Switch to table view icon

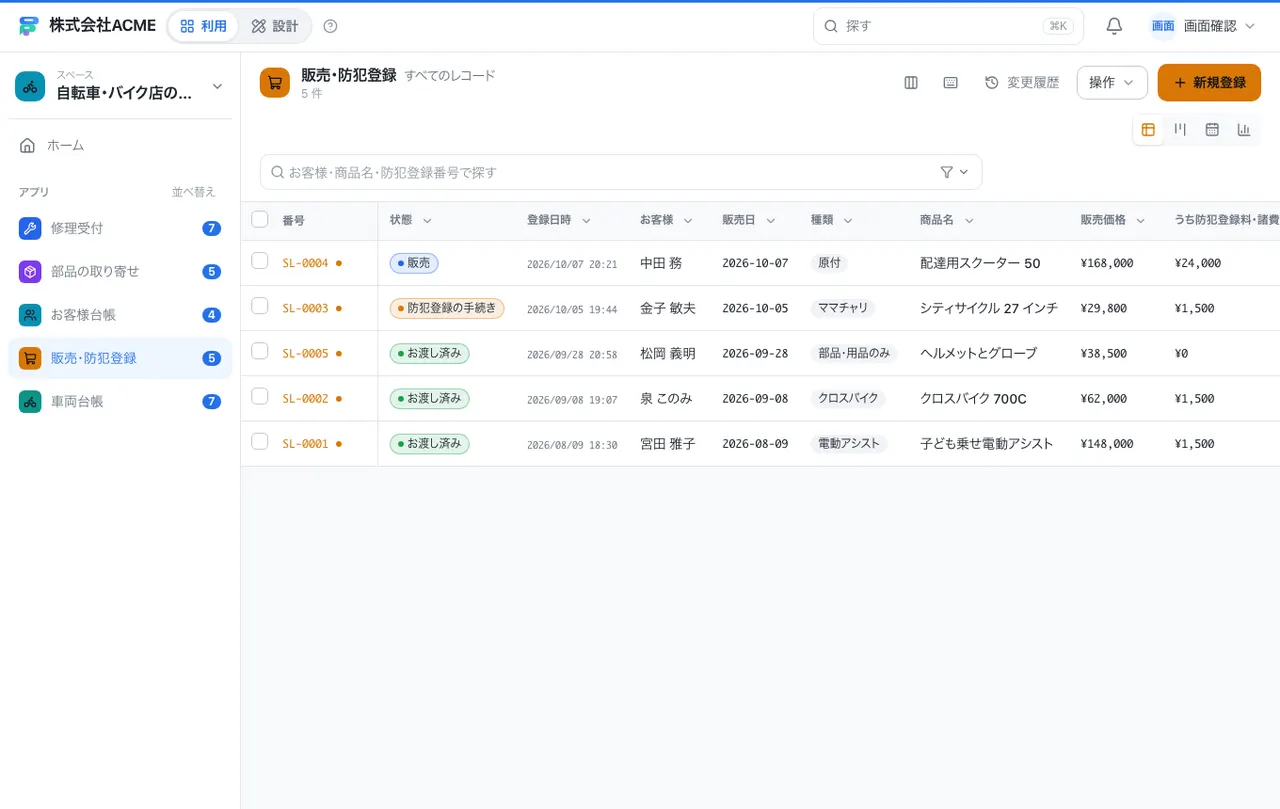click(x=1148, y=129)
